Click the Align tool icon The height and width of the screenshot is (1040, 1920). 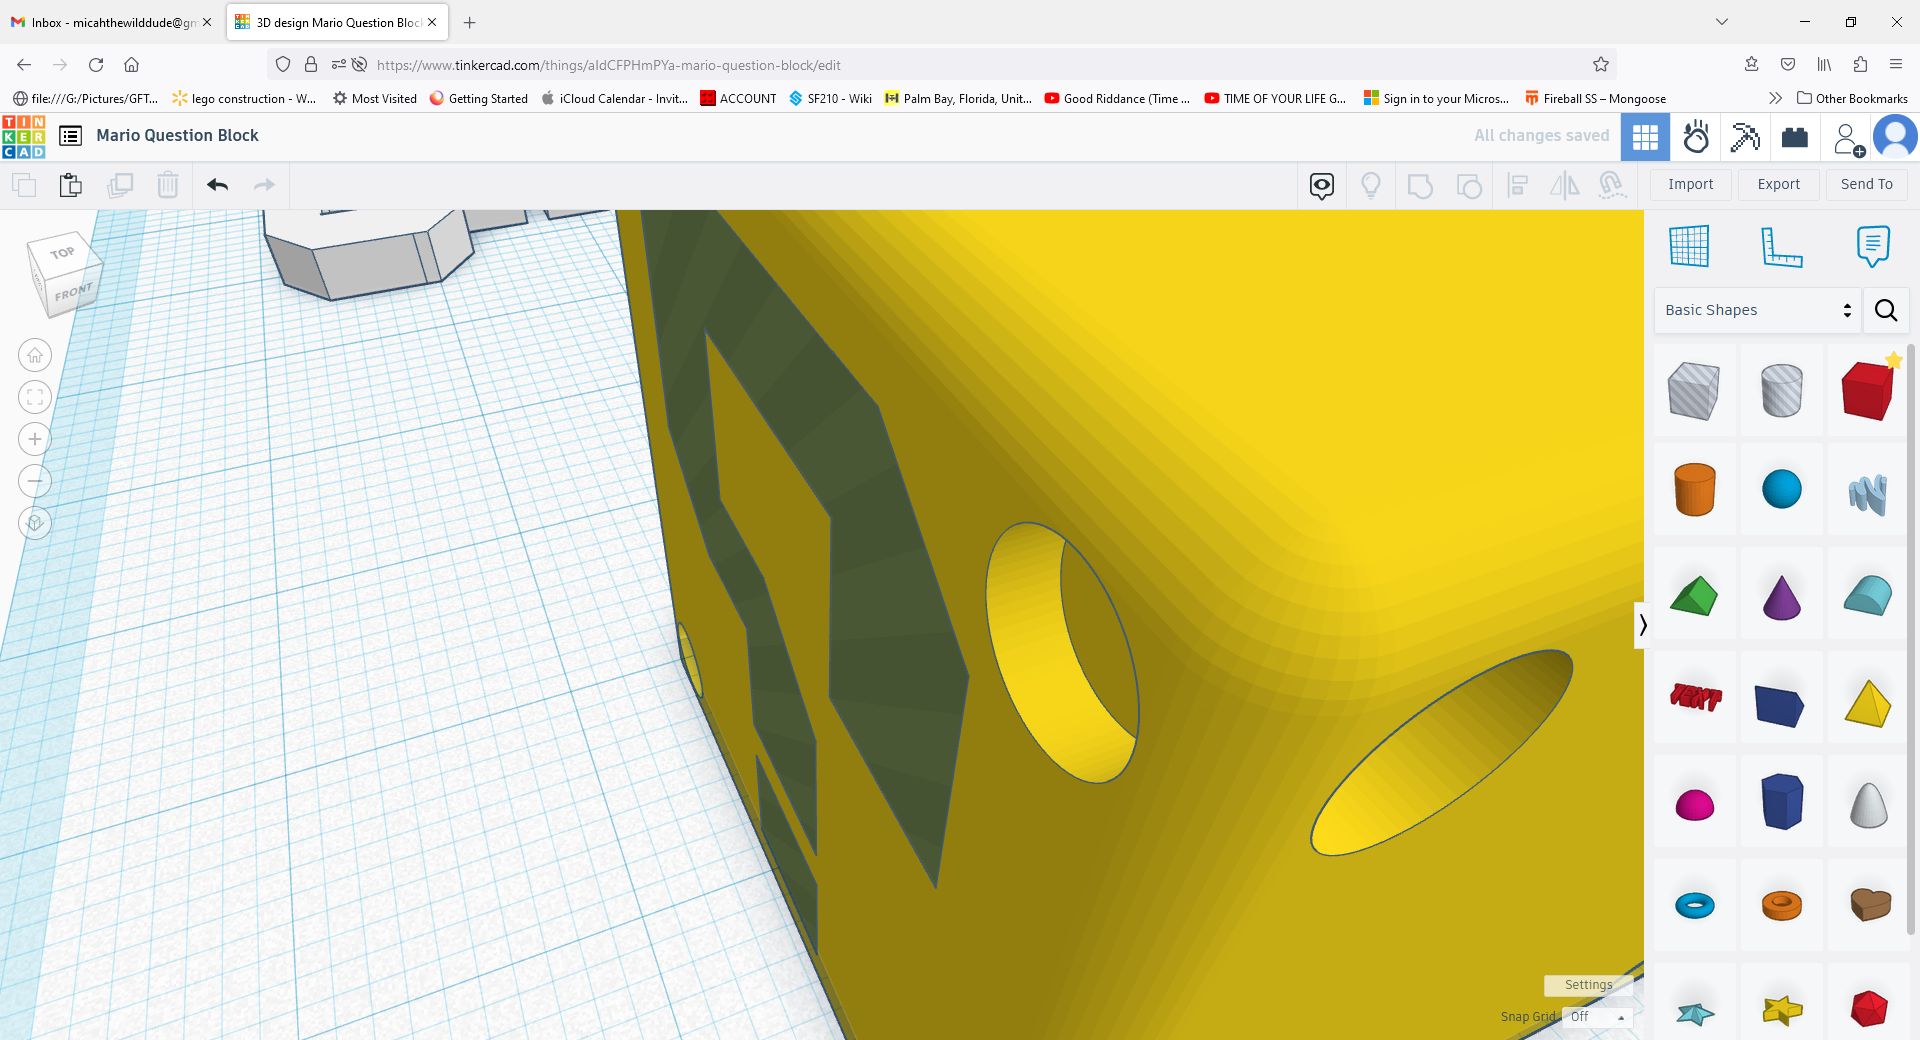coord(1517,185)
